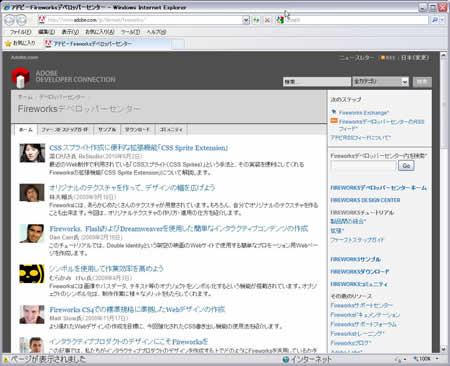Click the green Refresh page icon
The width and height of the screenshot is (450, 366).
[x=256, y=20]
